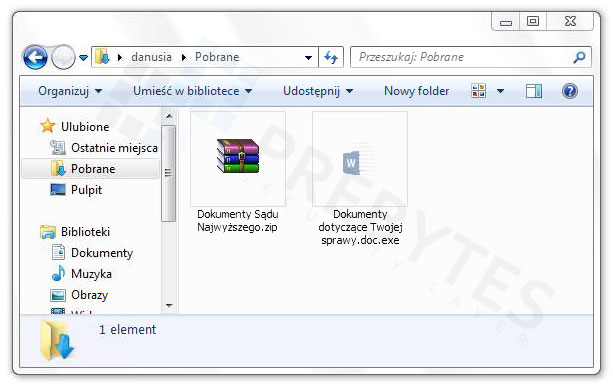Open Help via blue question mark icon
Viewport: 613px width, 385px height.
click(570, 91)
